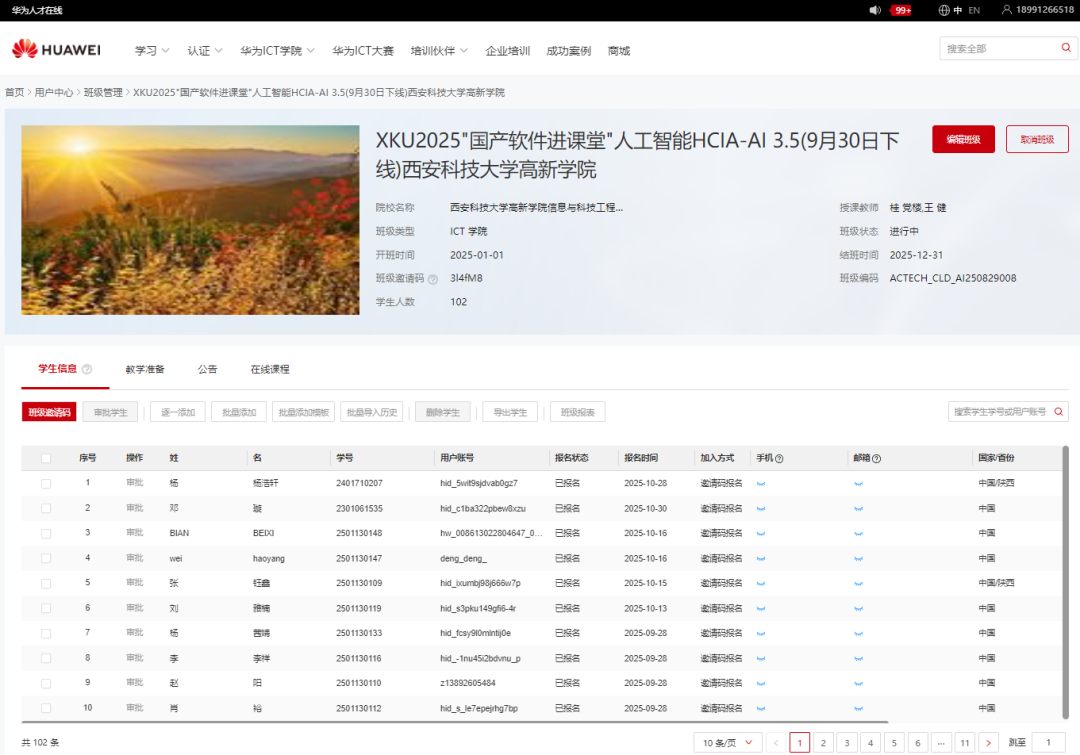Click the pagination ellipsis to jump pages
Screen dimensions: 1080x755
point(941,743)
